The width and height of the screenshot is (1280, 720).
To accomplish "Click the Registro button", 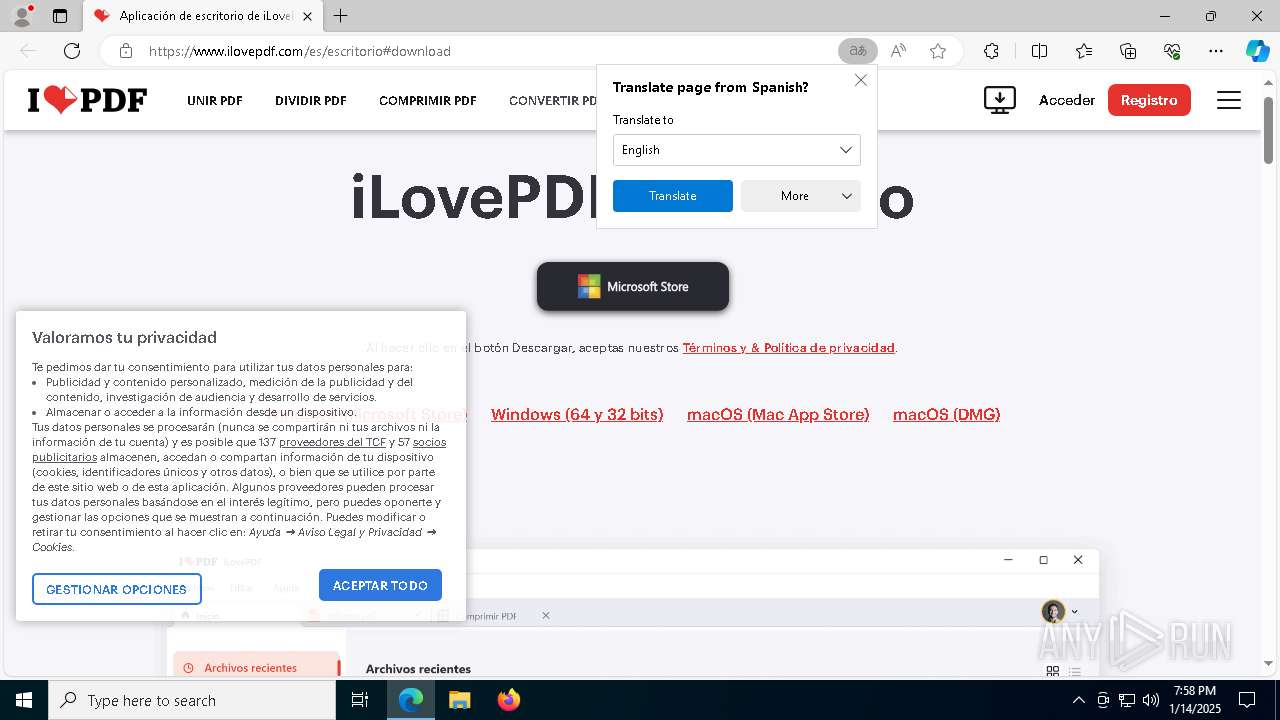I will [1149, 100].
